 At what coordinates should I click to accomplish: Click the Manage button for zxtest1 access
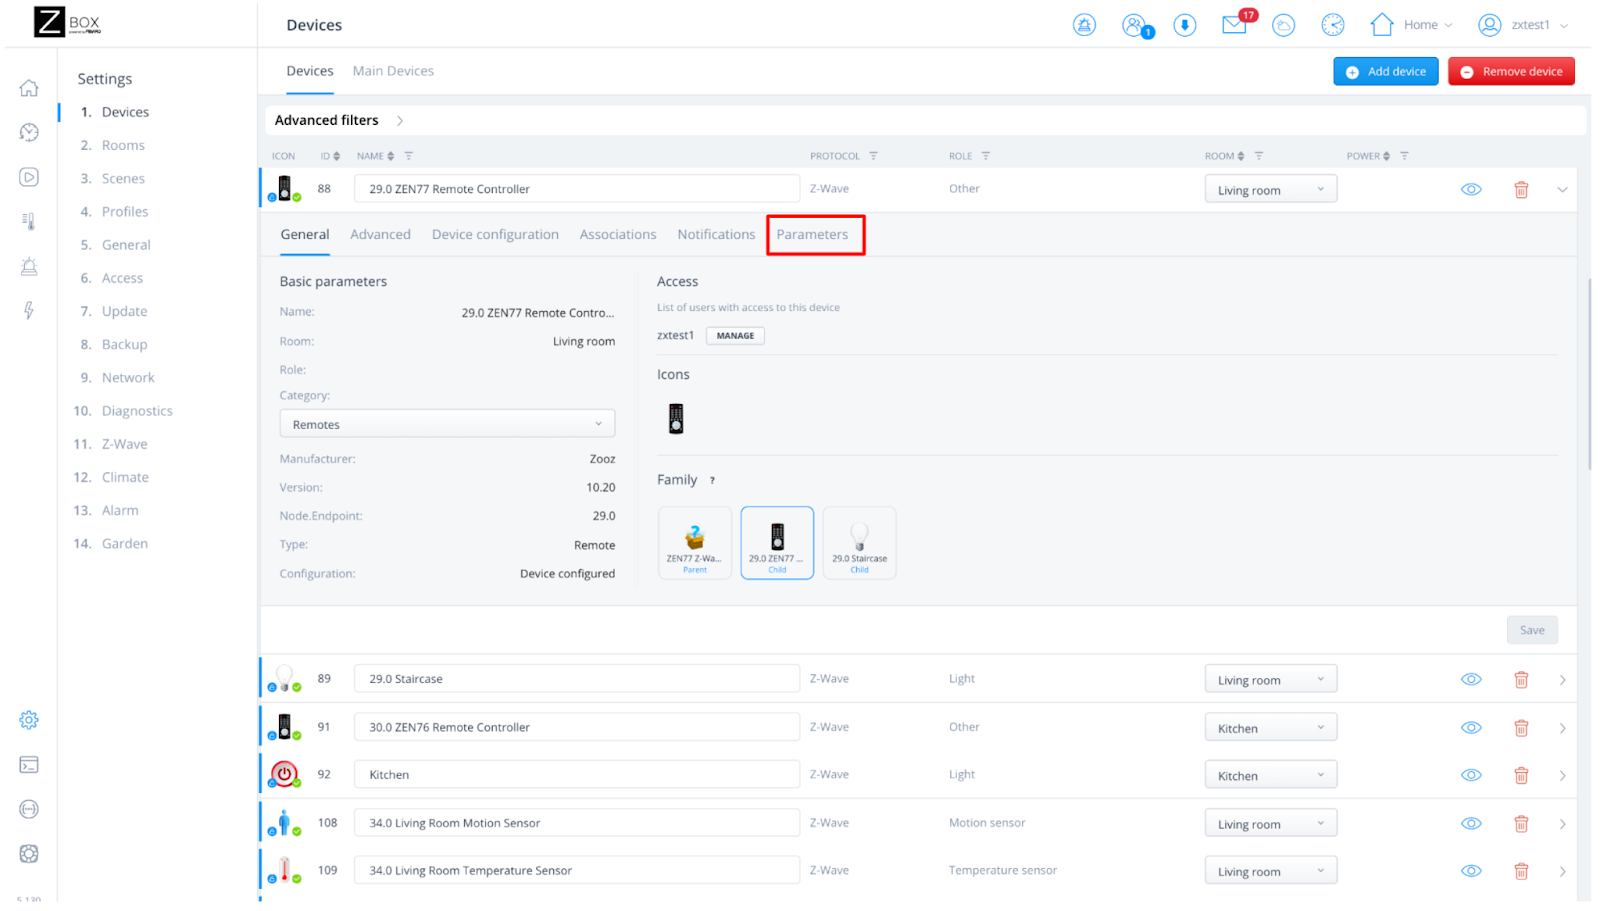click(735, 336)
